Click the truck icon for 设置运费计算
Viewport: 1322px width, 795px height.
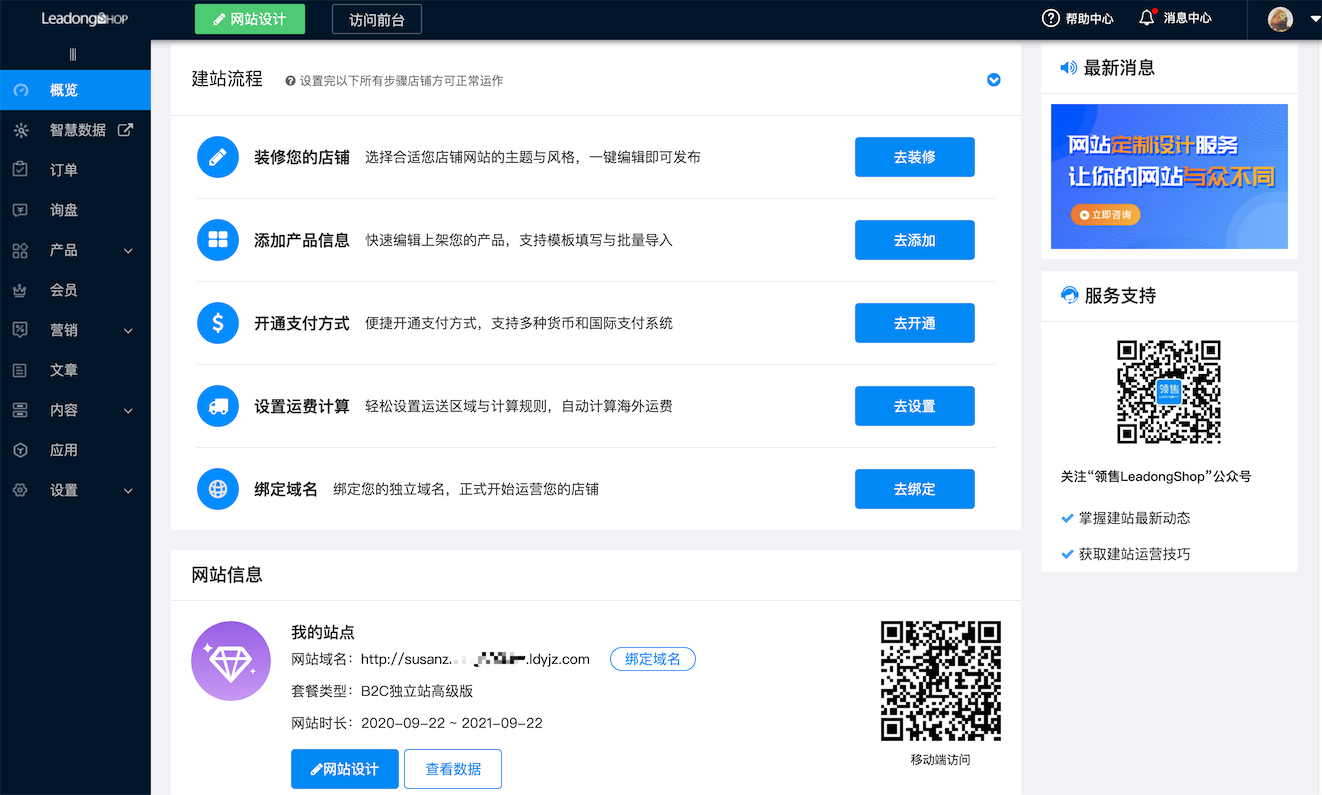[x=217, y=405]
